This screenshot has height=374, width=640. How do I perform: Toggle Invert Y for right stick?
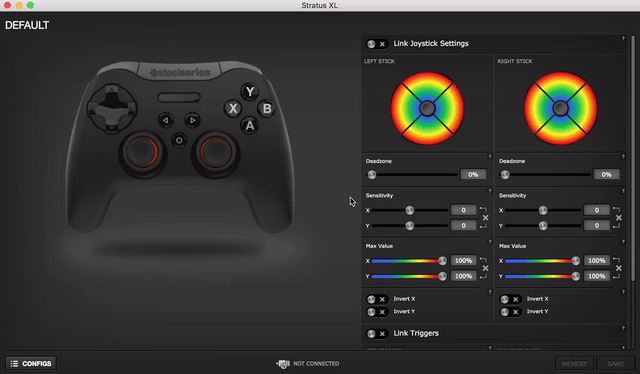coord(510,312)
